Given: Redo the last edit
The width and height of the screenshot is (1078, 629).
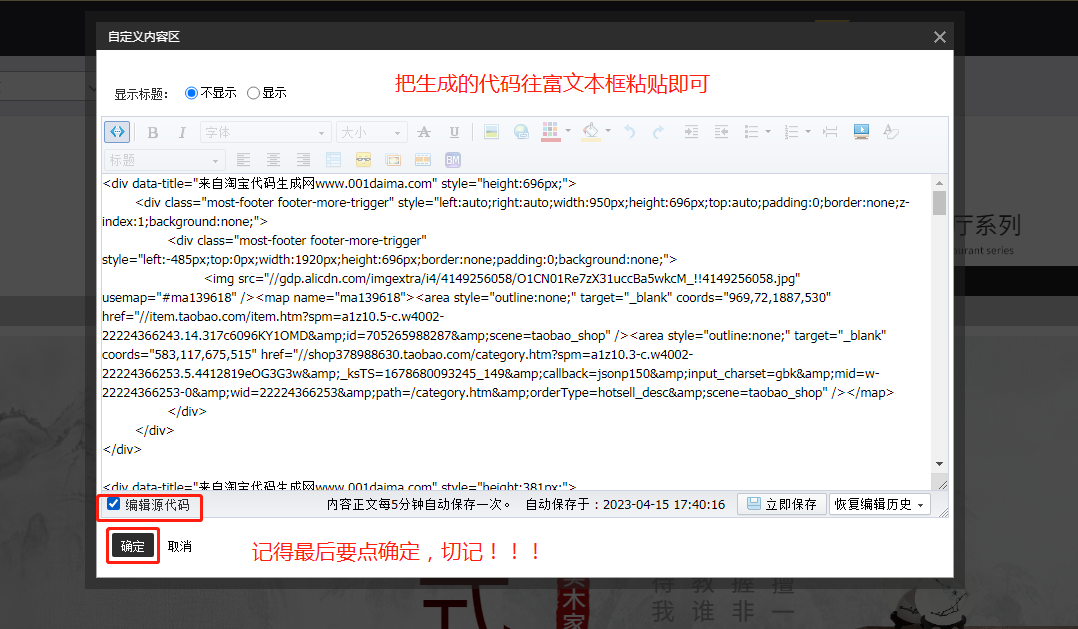Looking at the screenshot, I should pyautogui.click(x=658, y=132).
